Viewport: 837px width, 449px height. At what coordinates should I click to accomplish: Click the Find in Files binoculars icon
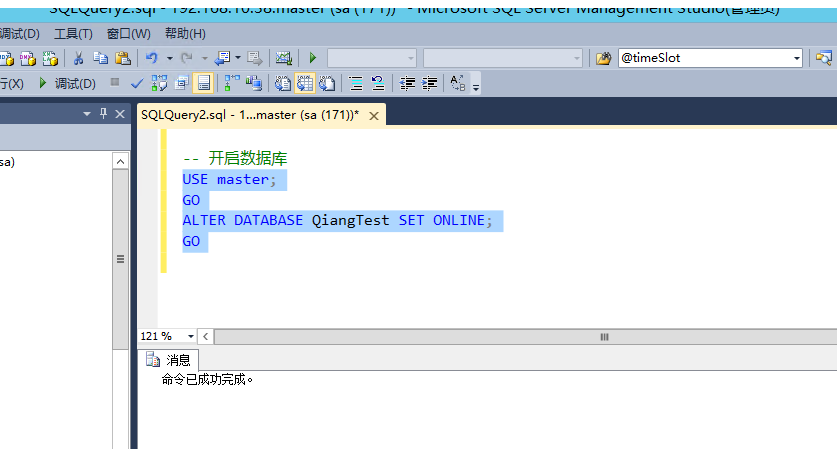click(x=603, y=58)
